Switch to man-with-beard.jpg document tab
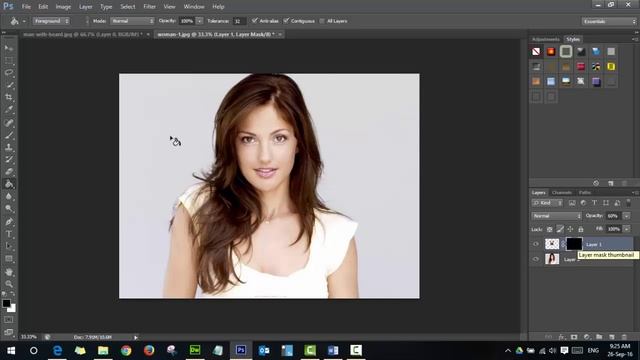The height and width of the screenshot is (360, 640). (82, 34)
